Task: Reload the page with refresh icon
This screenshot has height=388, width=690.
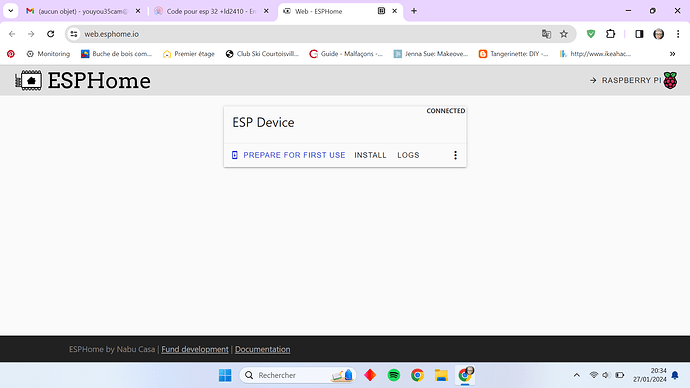Action: [51, 34]
